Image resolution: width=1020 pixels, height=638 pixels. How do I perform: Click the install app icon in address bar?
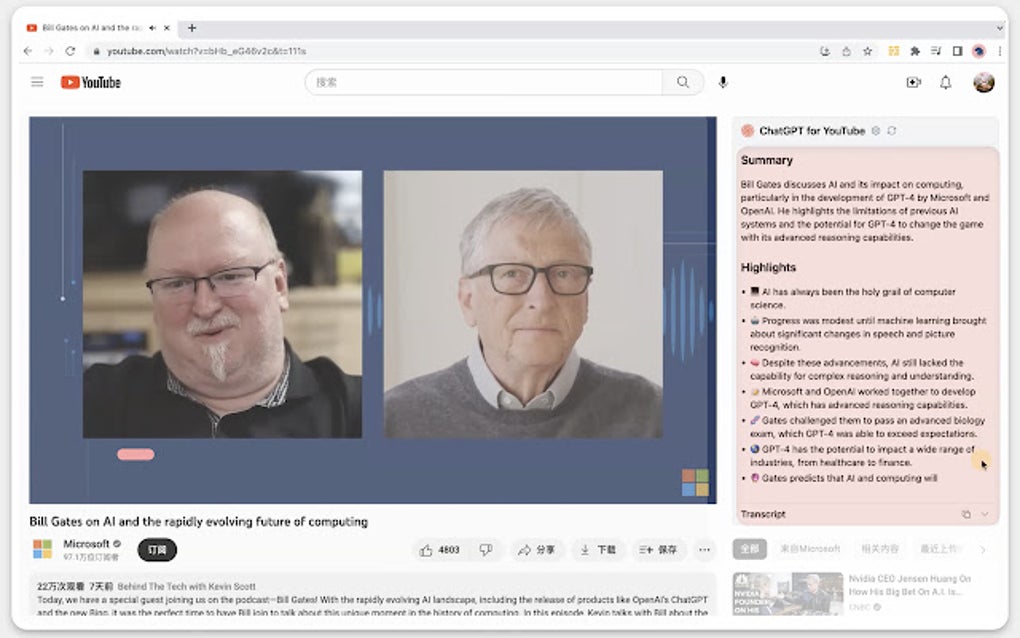(x=825, y=51)
